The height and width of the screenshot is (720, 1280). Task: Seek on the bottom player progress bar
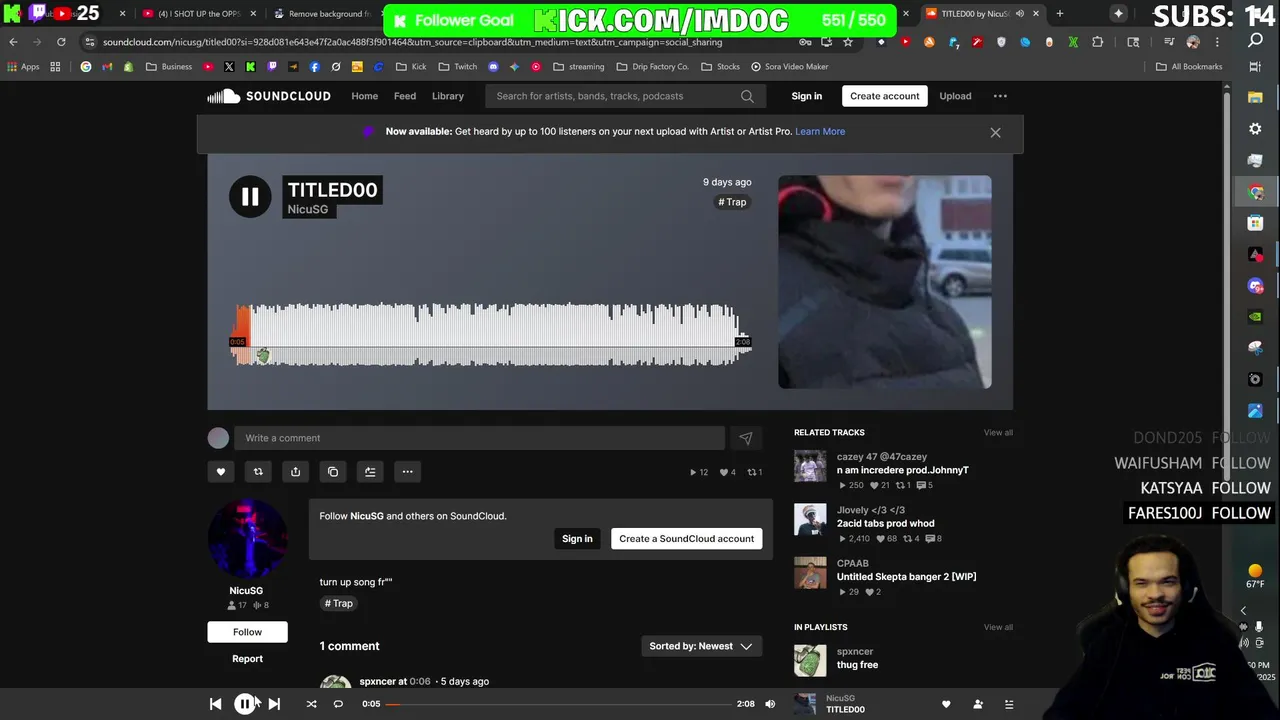558,704
